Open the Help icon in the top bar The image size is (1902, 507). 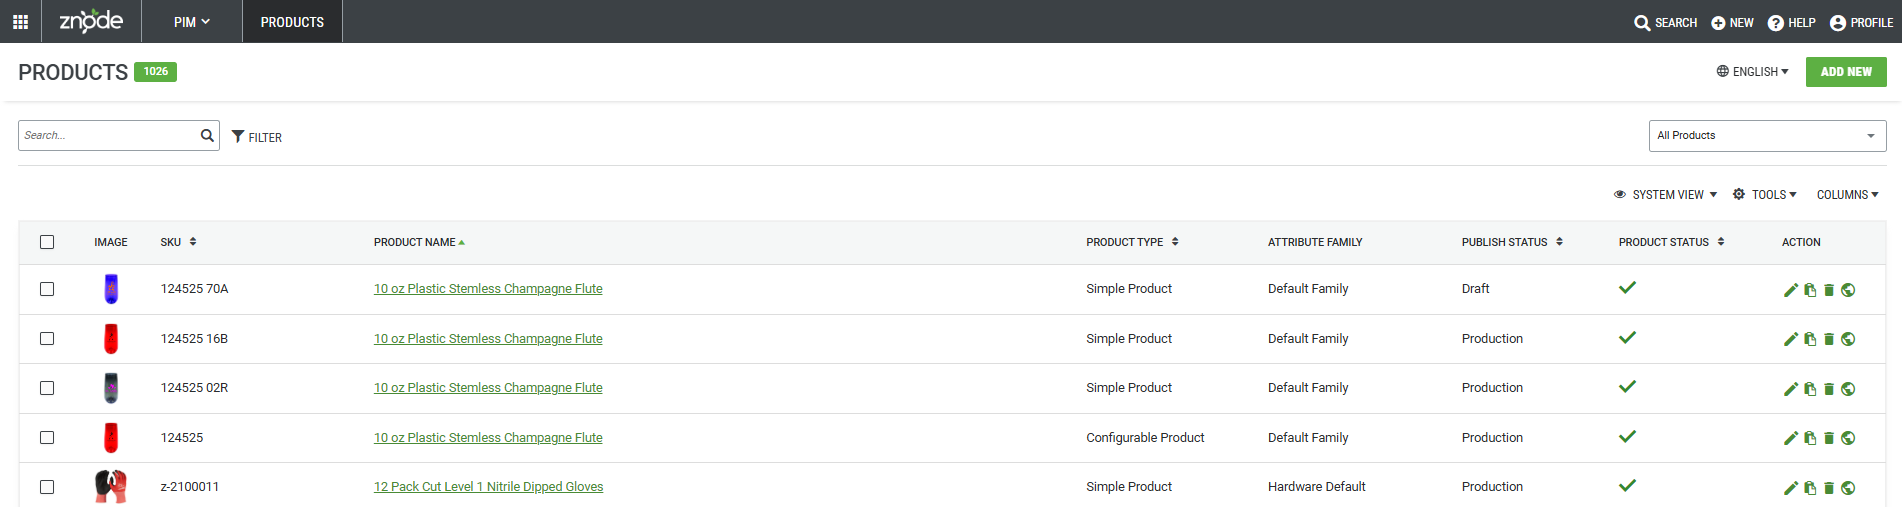click(x=1776, y=23)
